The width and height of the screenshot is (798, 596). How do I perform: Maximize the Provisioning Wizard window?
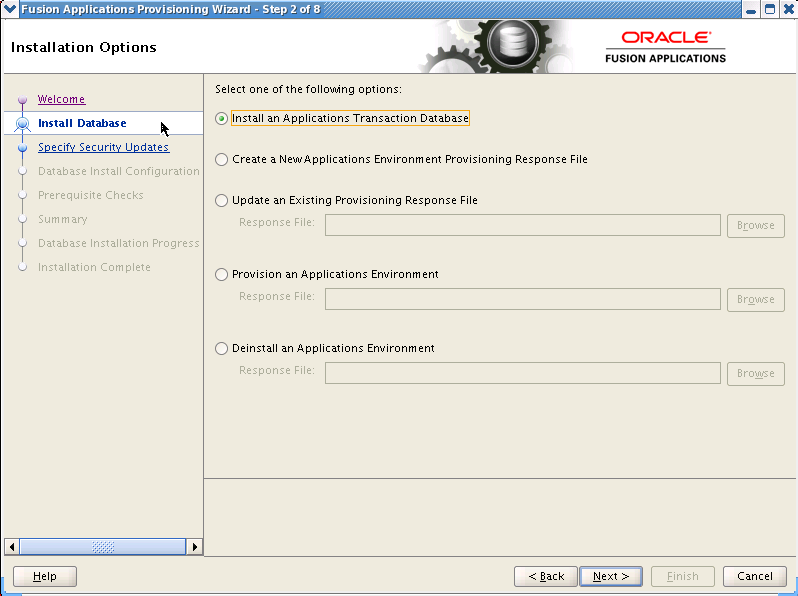(770, 9)
